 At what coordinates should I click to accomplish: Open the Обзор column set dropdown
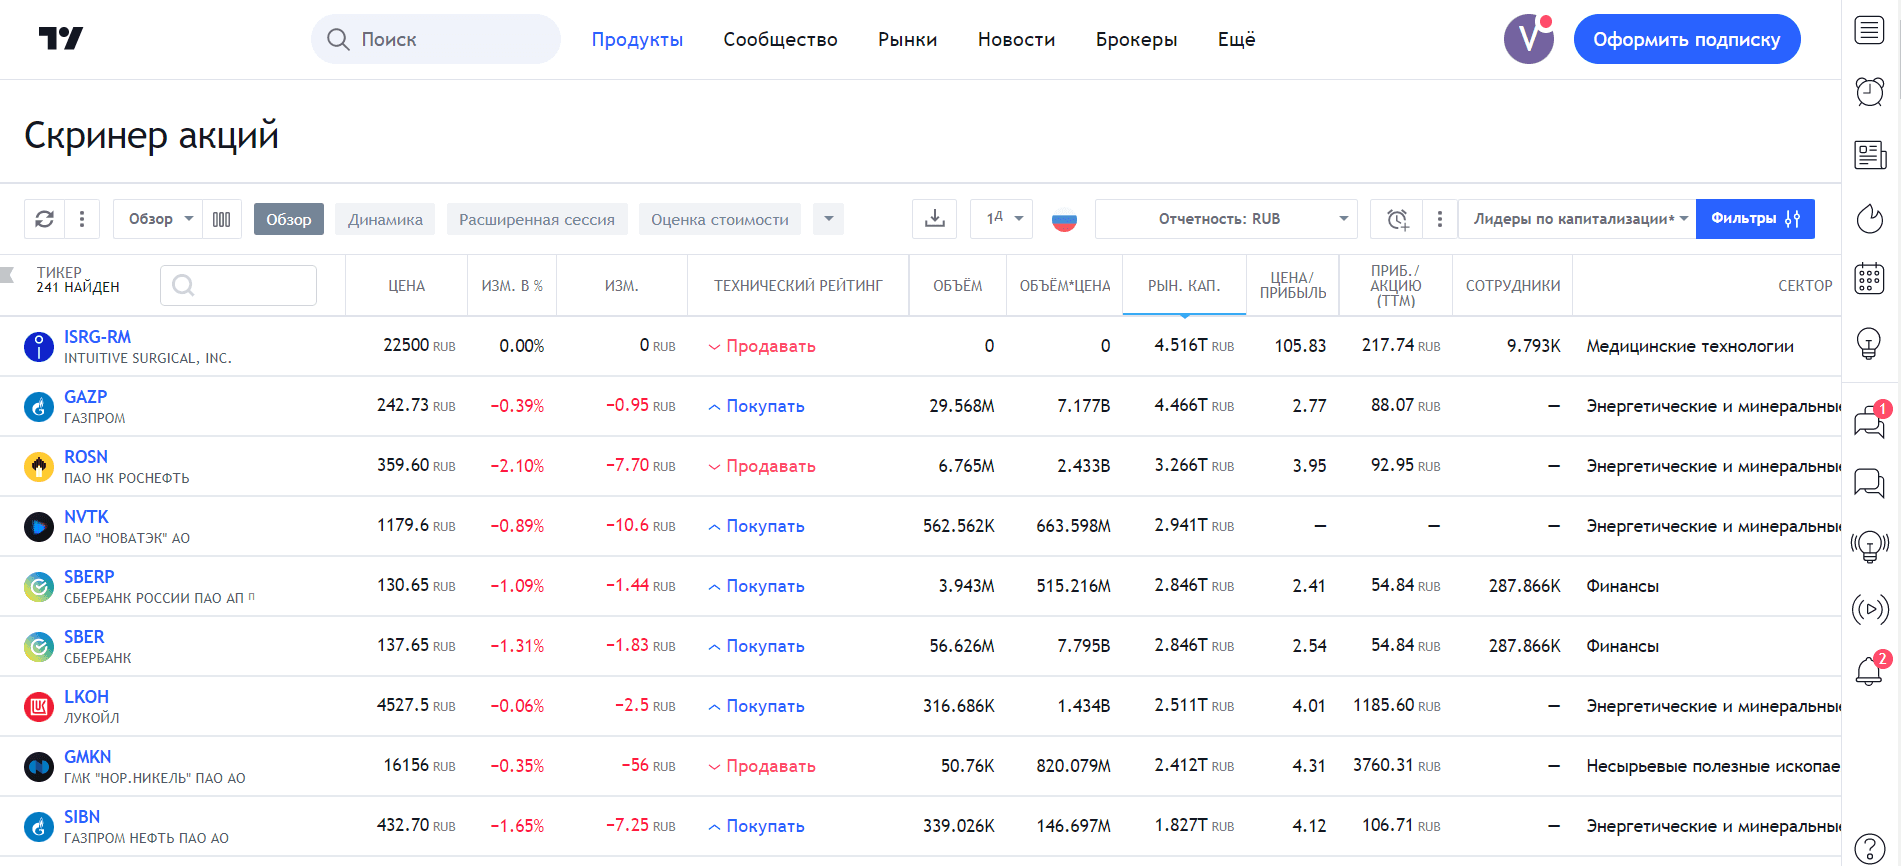click(x=158, y=219)
